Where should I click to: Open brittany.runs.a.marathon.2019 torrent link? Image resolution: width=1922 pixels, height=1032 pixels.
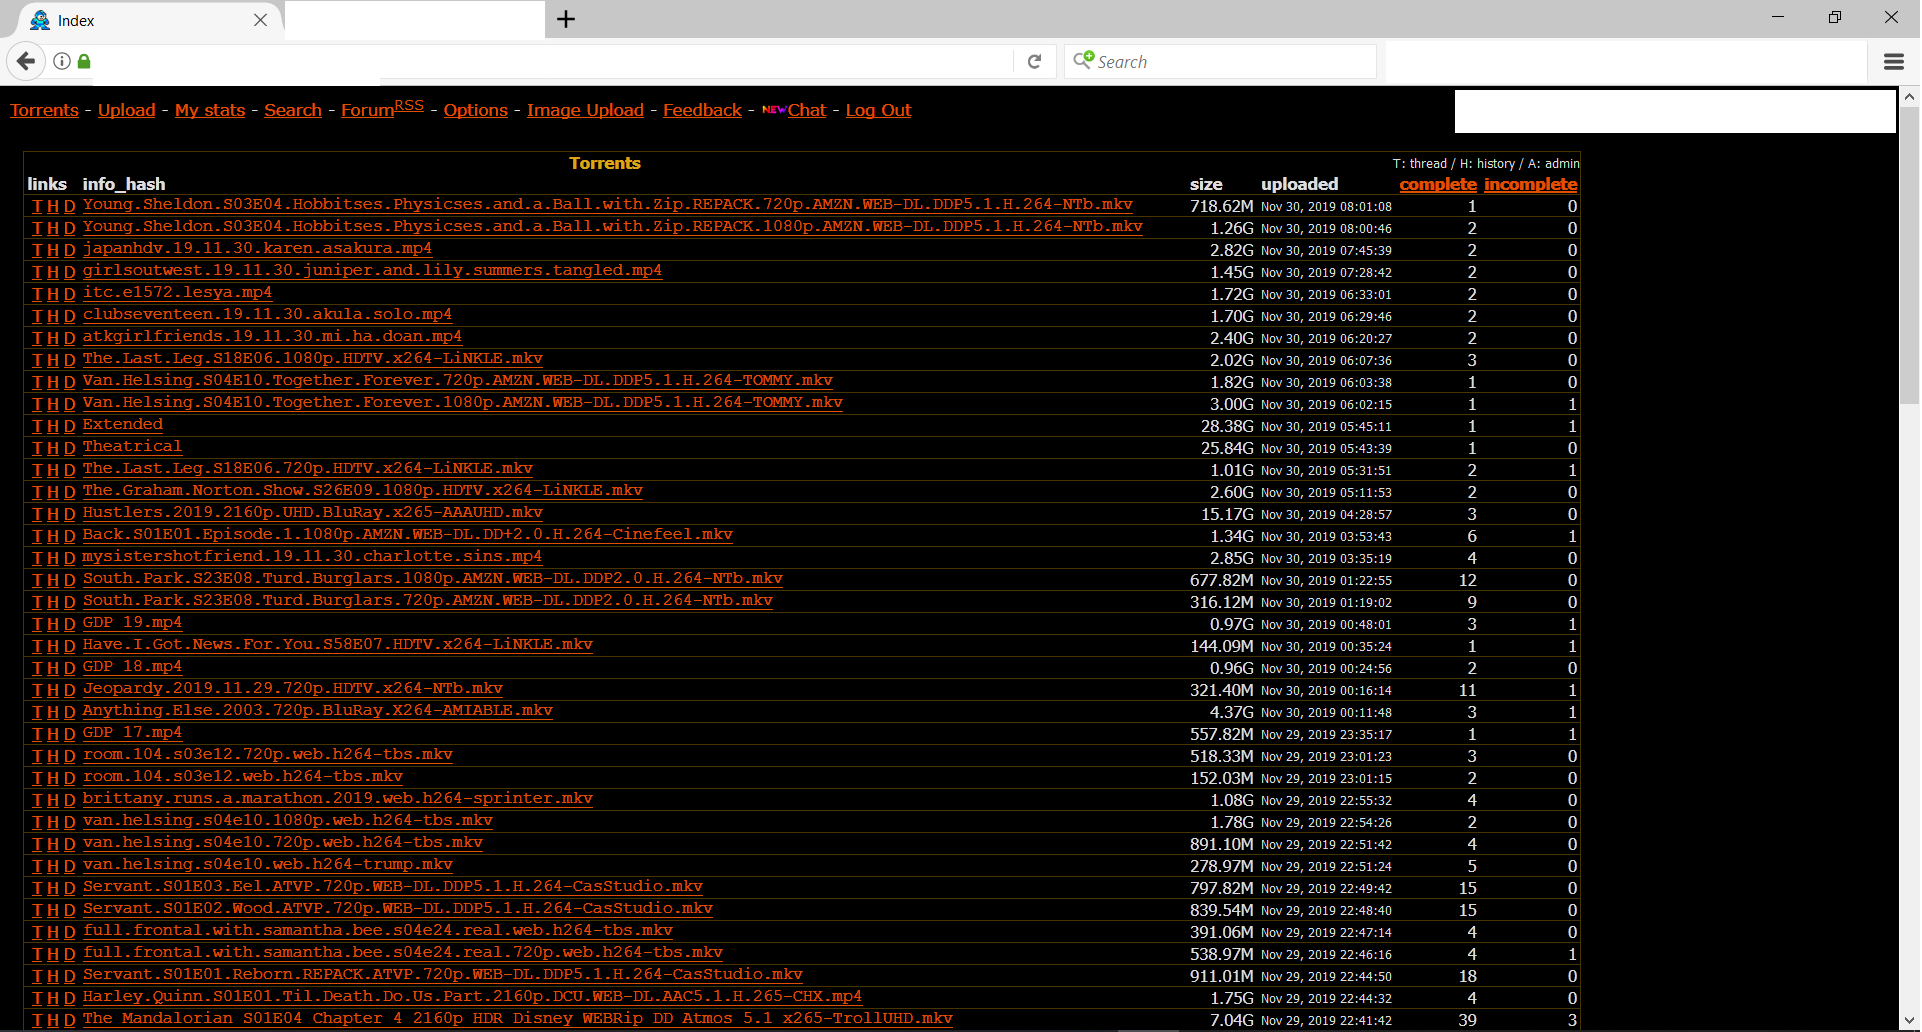pyautogui.click(x=337, y=799)
